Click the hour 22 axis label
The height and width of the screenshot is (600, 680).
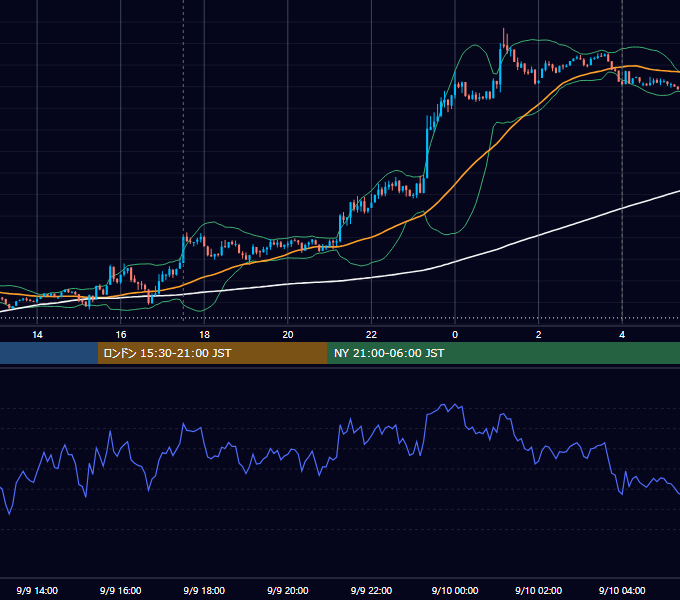tap(371, 335)
